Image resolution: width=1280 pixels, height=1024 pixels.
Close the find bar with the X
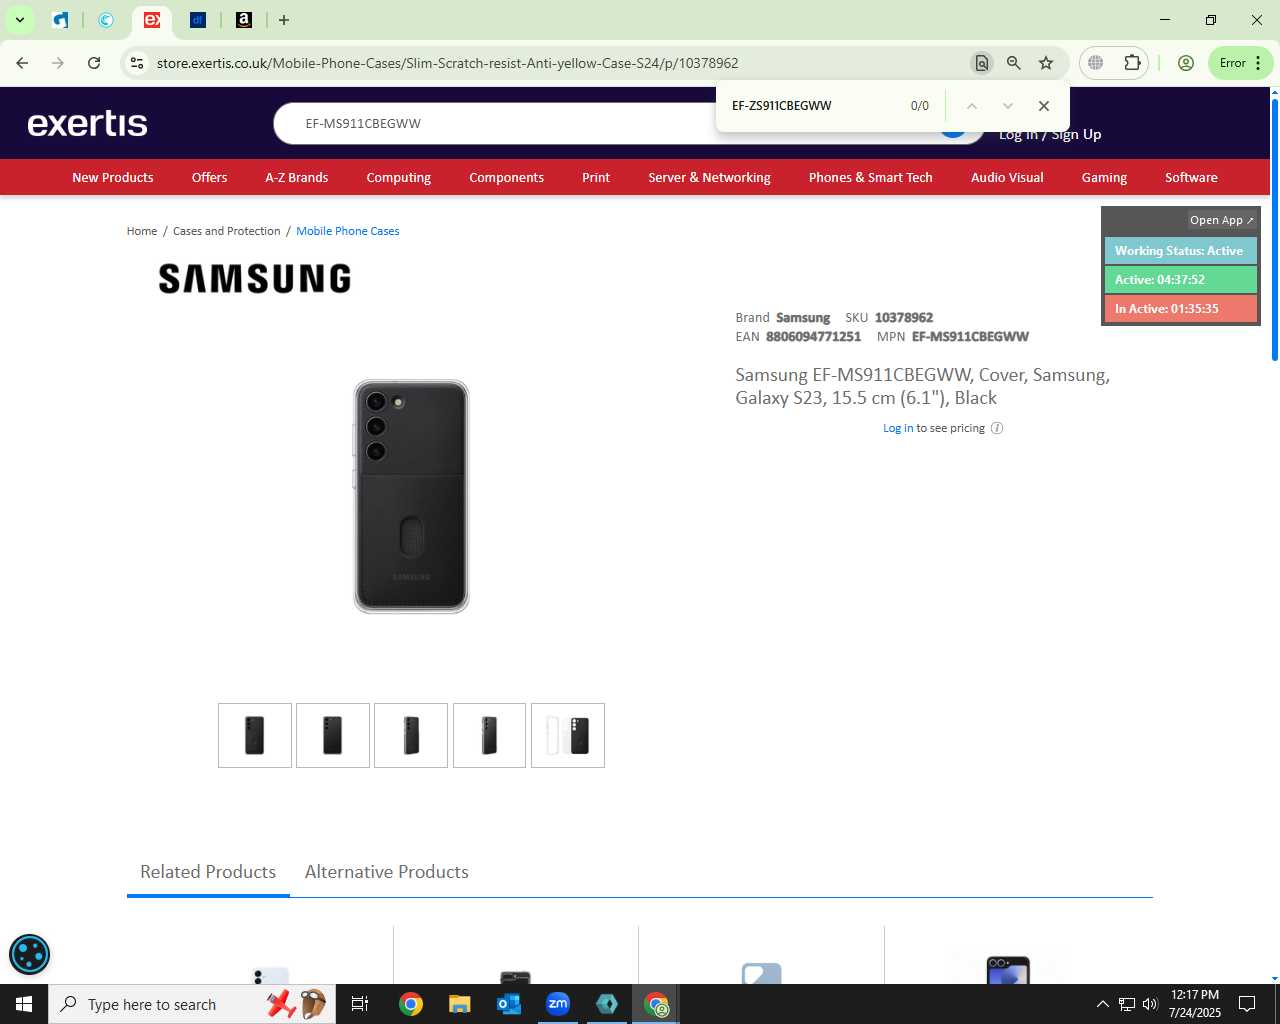coord(1044,106)
